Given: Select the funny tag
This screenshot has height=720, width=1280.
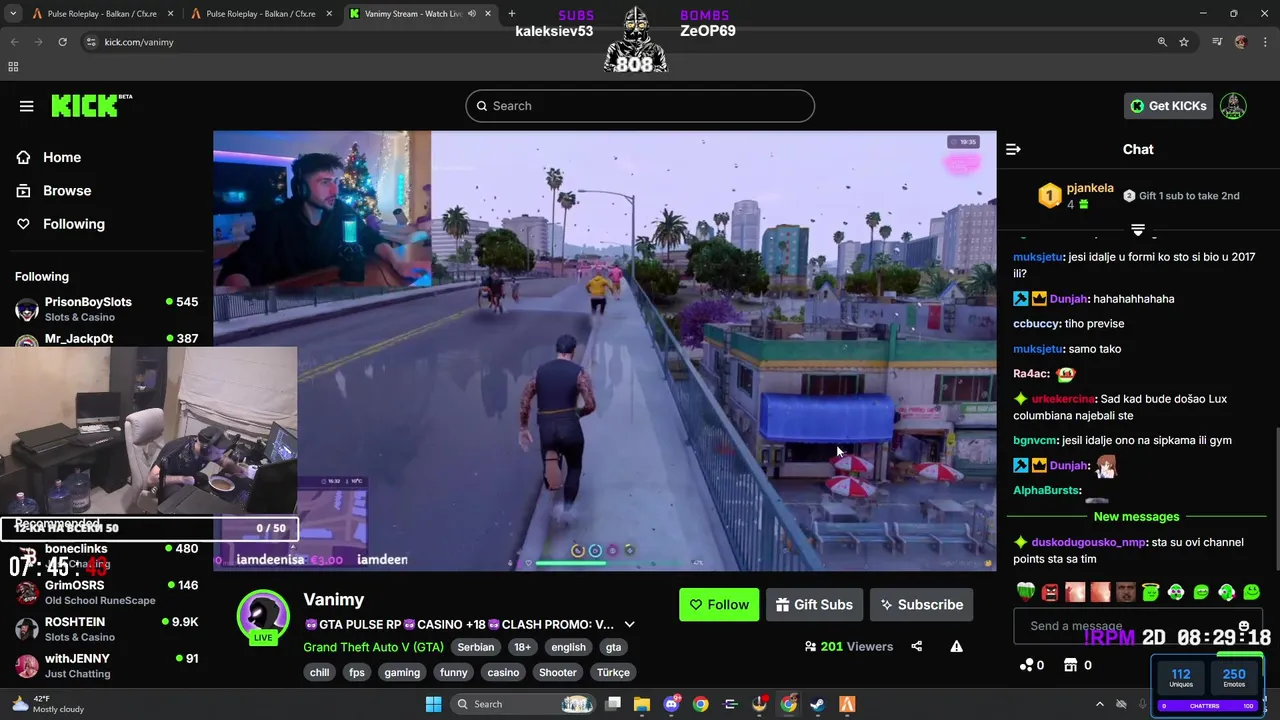Looking at the screenshot, I should (x=453, y=672).
